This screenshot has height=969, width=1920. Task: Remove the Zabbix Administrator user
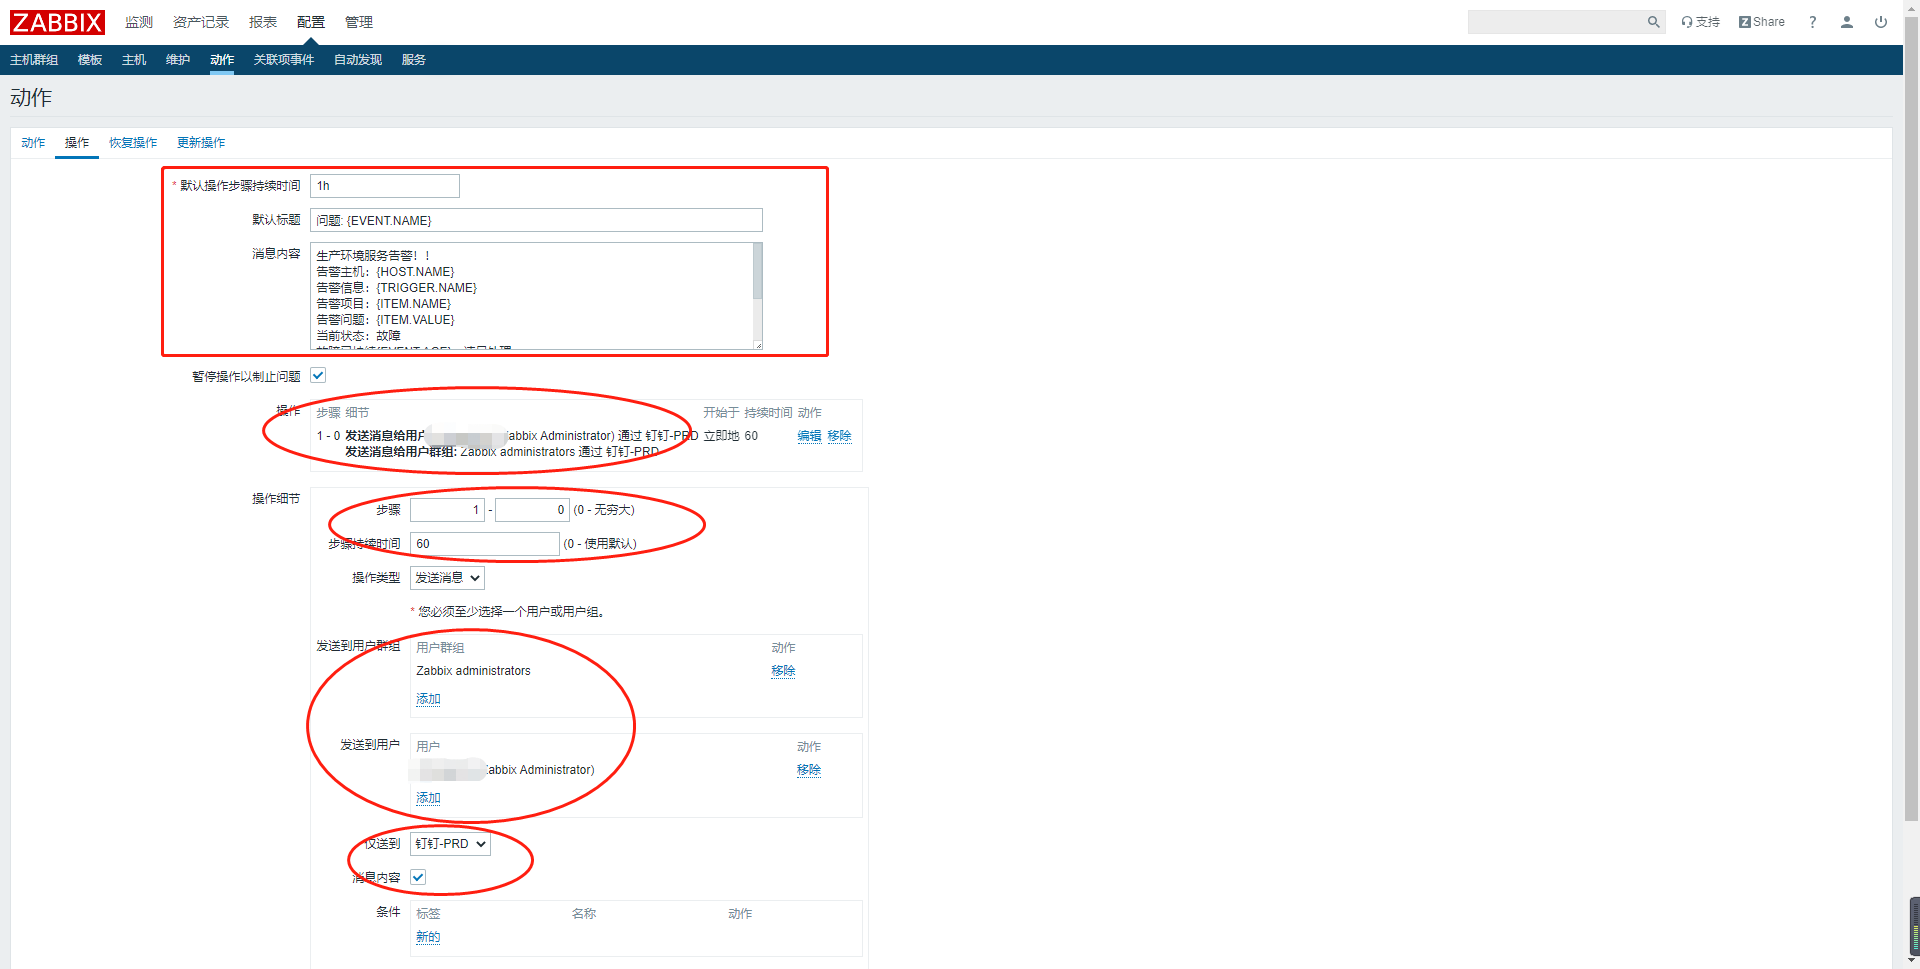(x=809, y=770)
